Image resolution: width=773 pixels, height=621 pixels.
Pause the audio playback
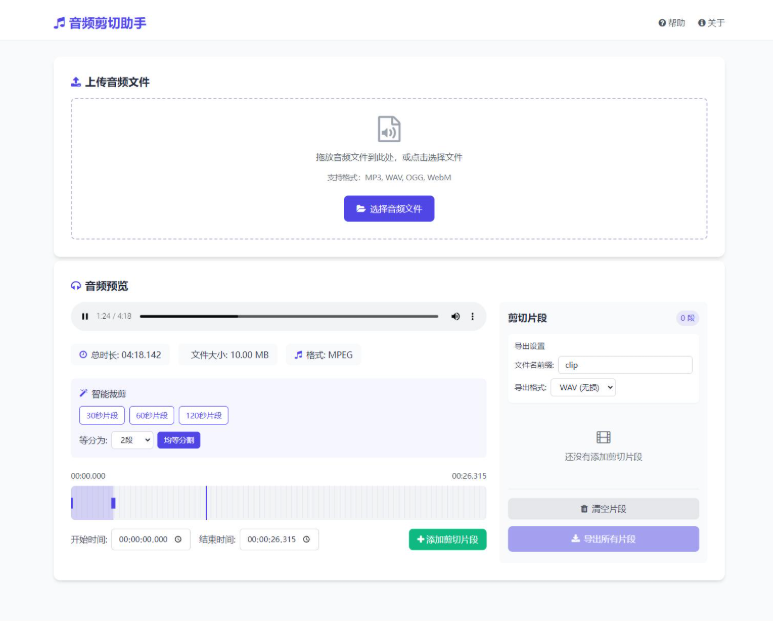(86, 316)
